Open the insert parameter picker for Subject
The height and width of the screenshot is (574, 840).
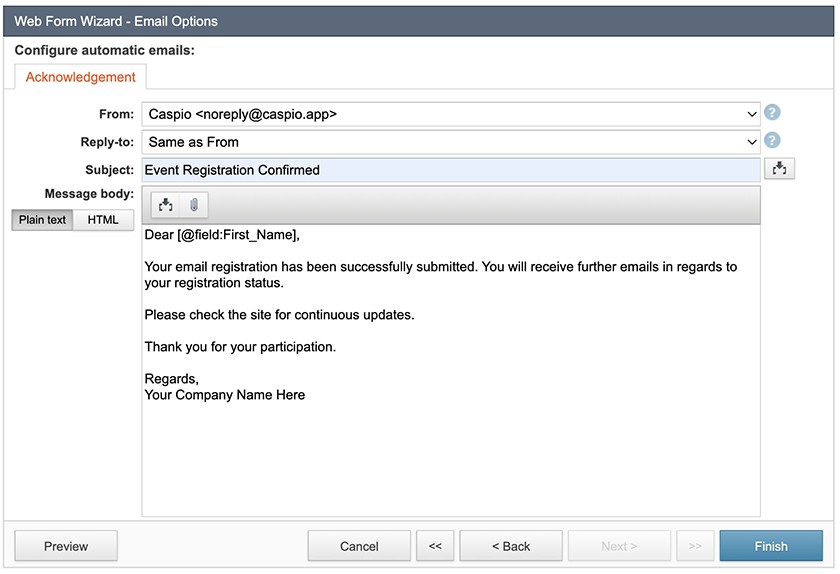[779, 169]
